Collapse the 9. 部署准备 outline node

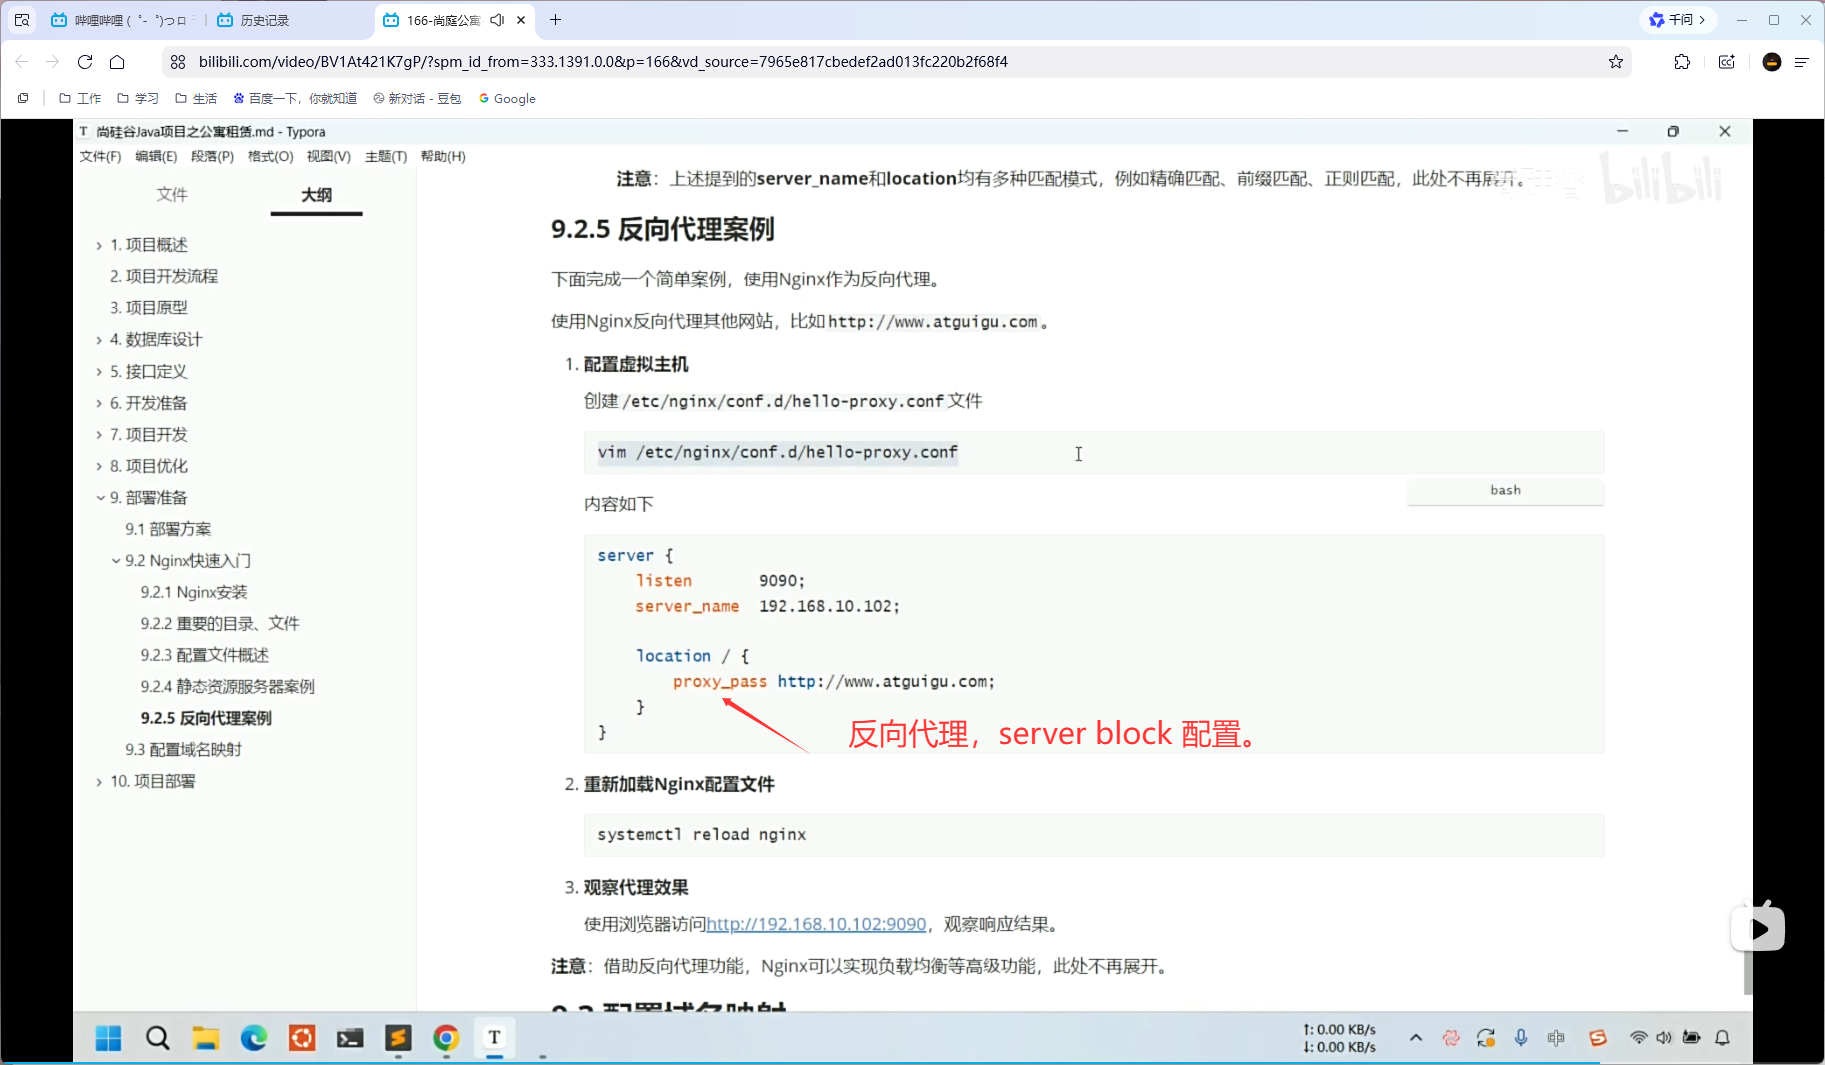100,498
